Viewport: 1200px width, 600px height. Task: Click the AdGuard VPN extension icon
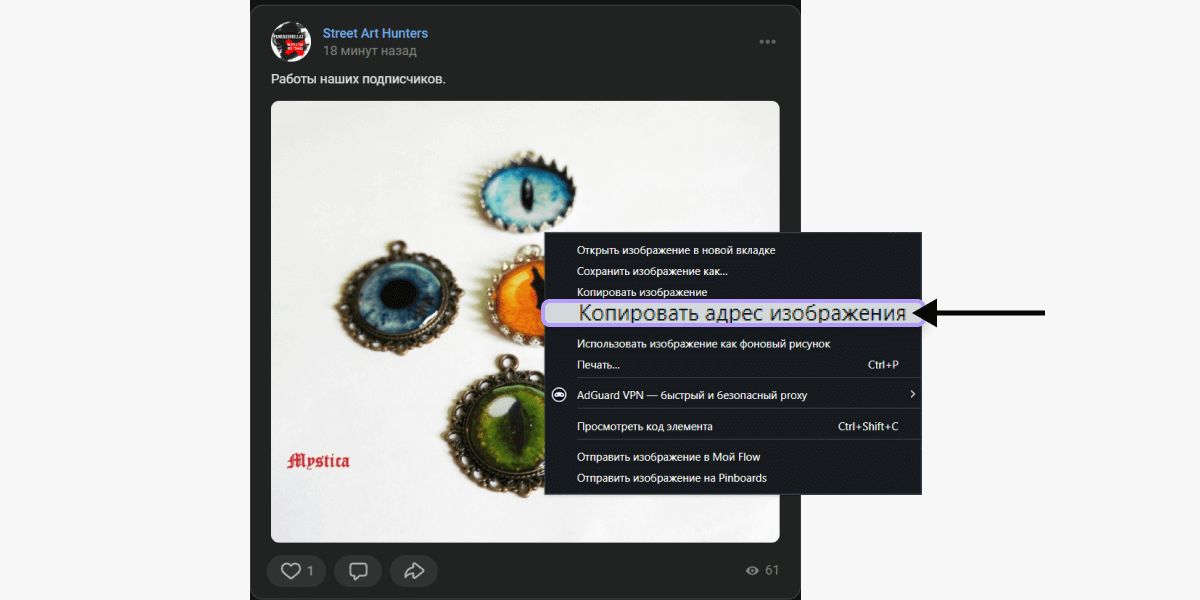point(560,395)
